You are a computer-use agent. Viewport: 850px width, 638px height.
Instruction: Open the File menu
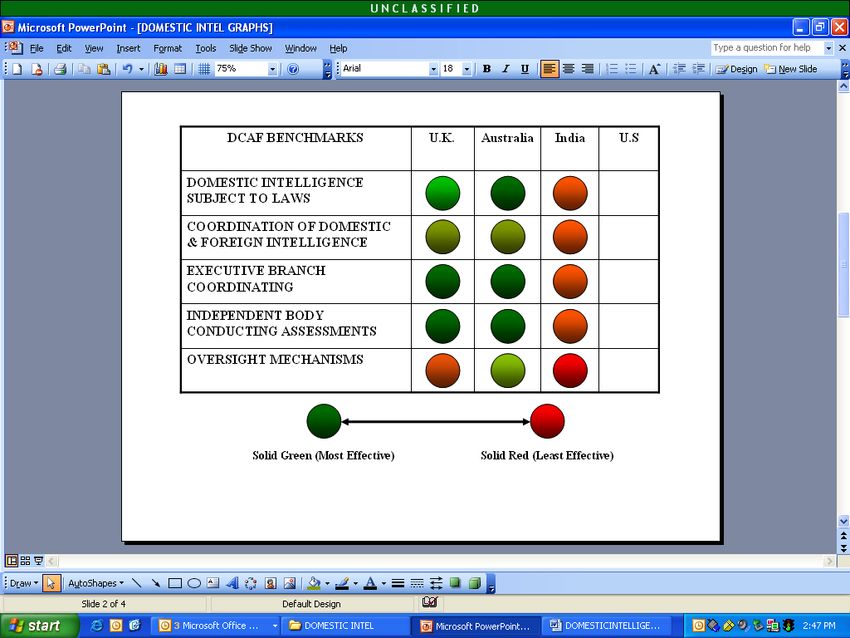(36, 48)
